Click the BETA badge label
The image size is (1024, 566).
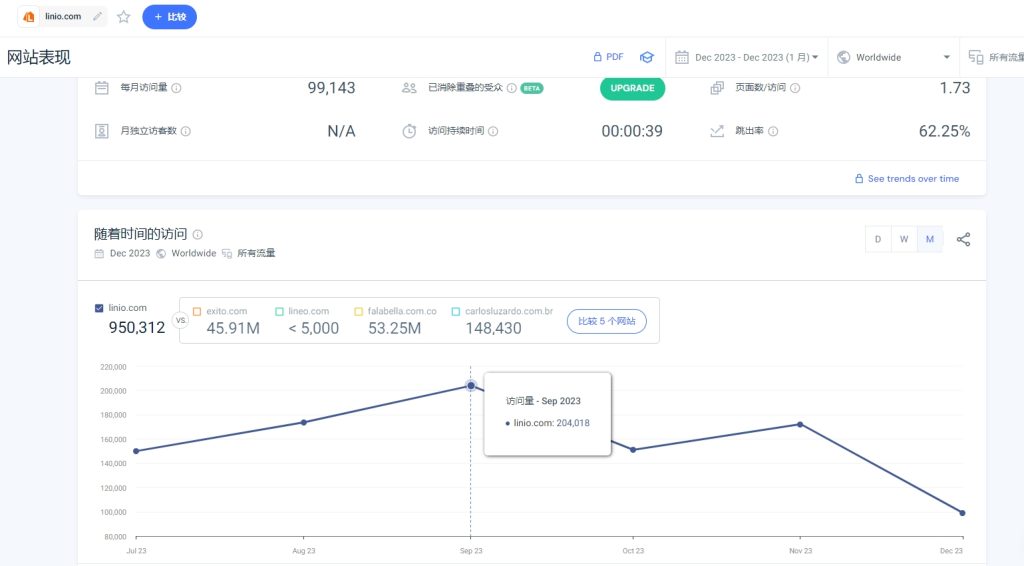point(532,88)
